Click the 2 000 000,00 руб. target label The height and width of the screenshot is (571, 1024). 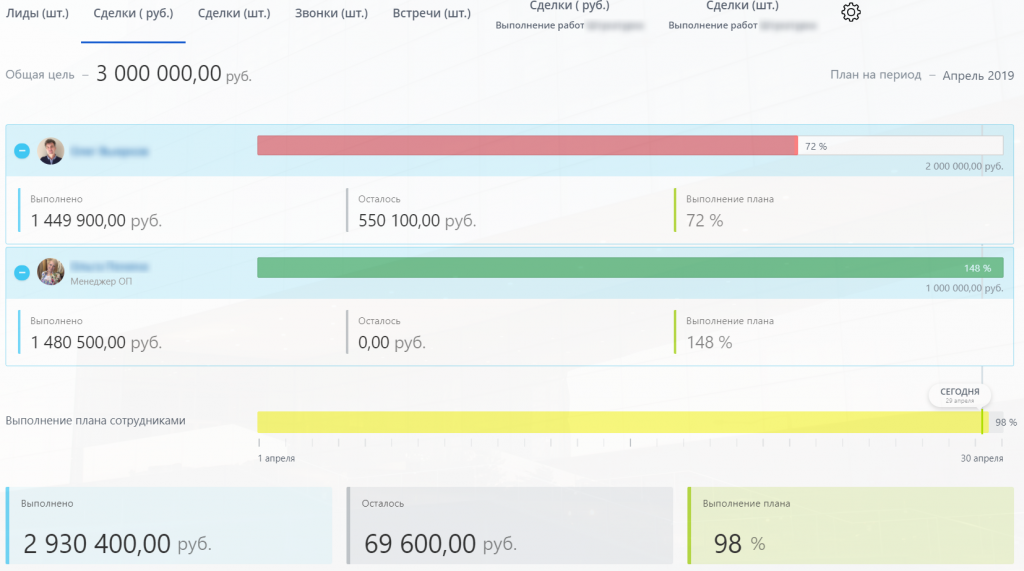click(964, 167)
